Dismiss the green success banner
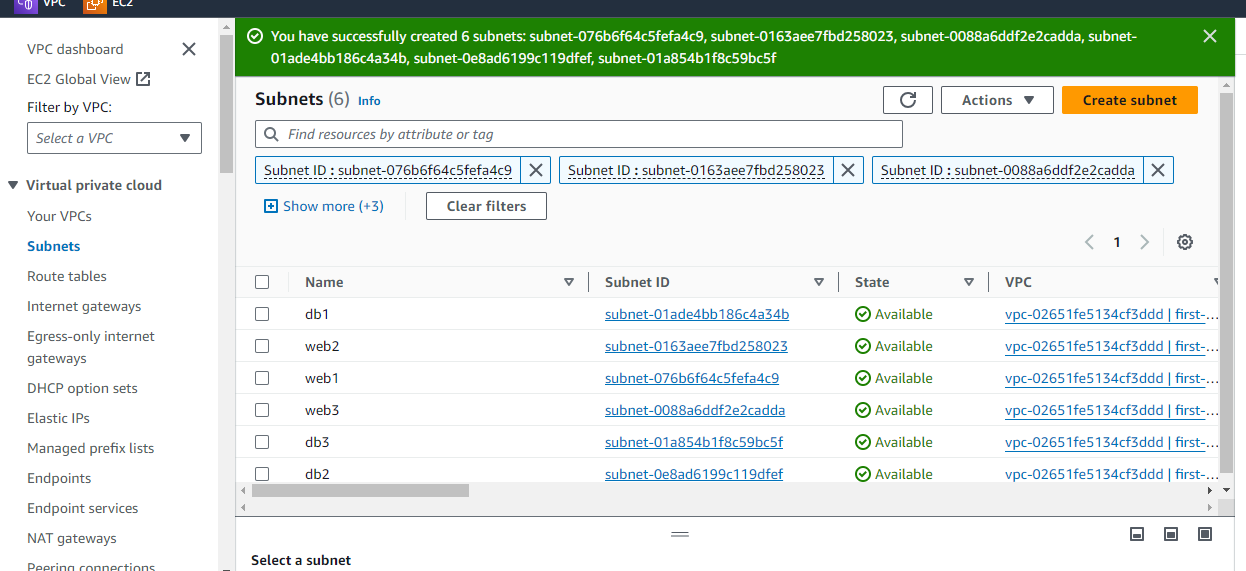Viewport: 1246px width, 571px height. click(1210, 37)
